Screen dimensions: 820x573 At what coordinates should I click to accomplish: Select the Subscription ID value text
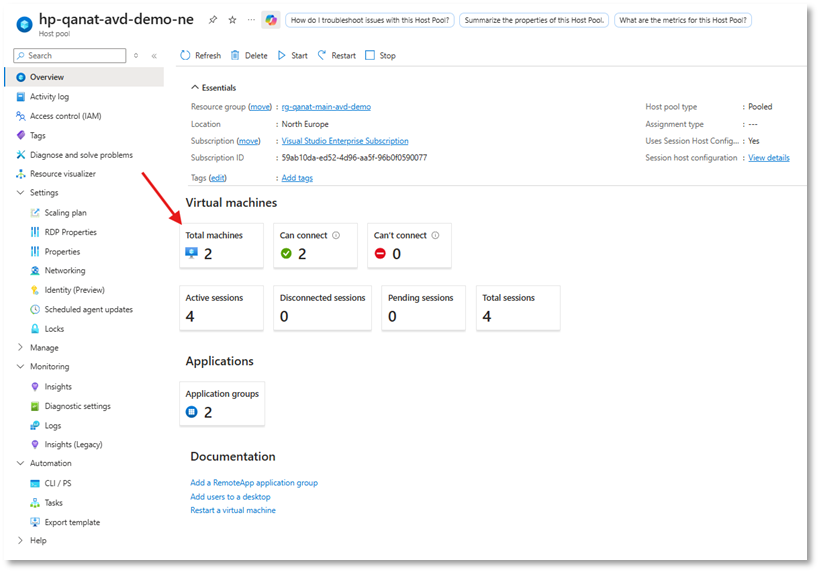pos(354,158)
